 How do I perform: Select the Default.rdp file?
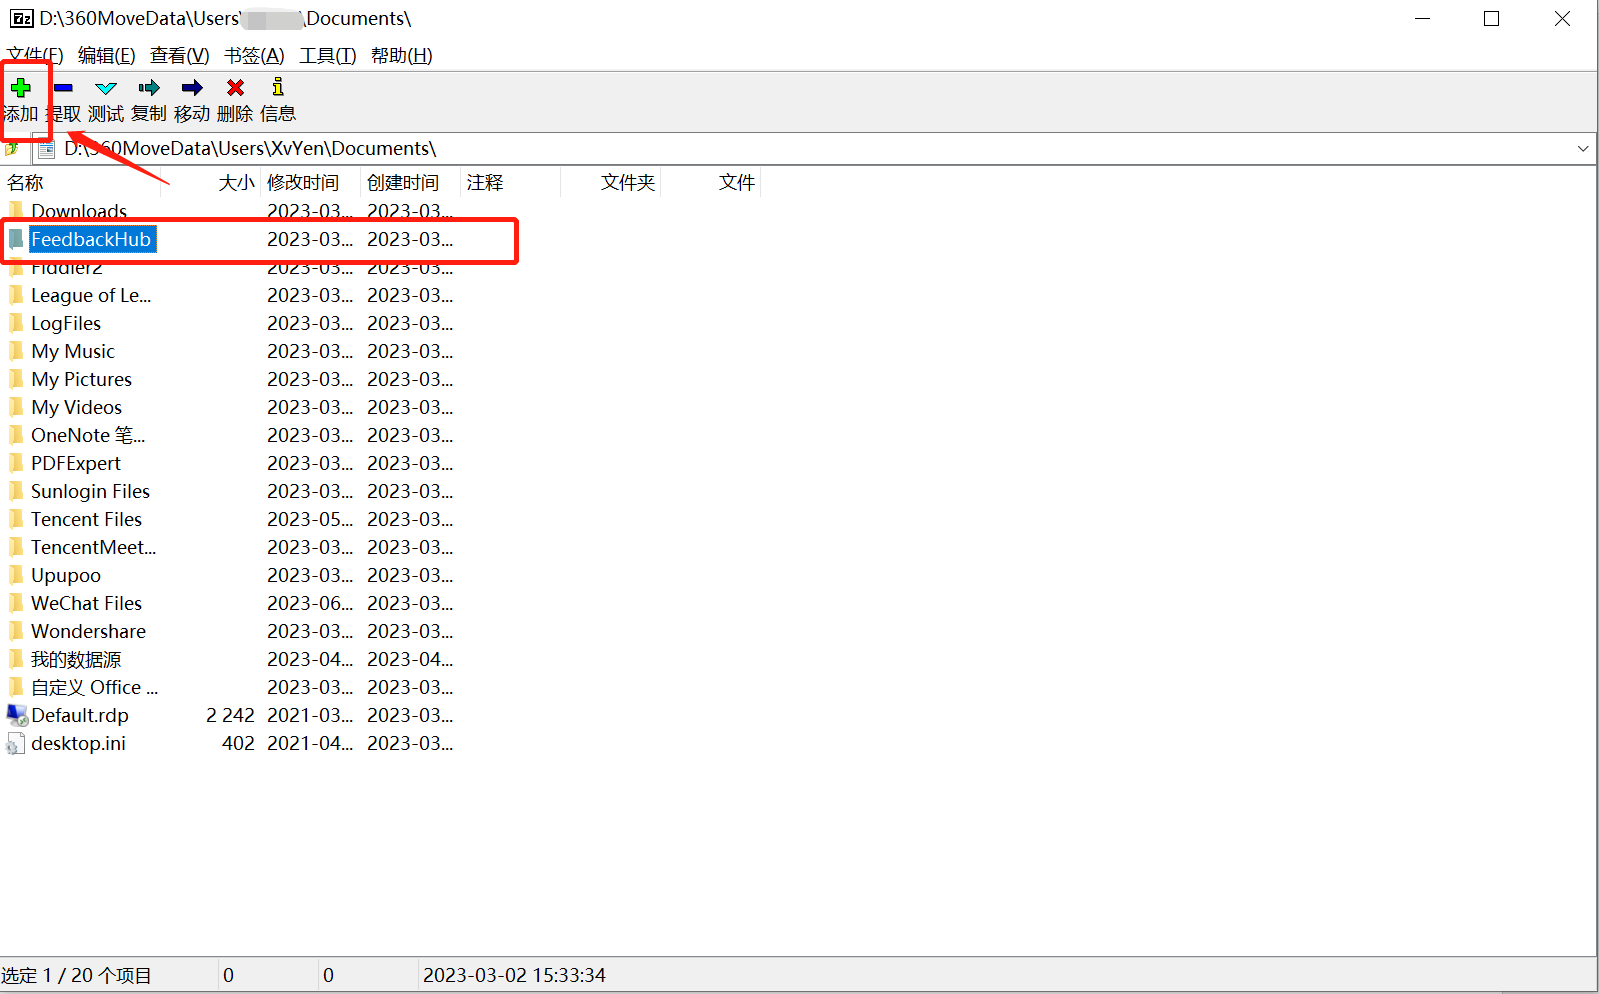point(80,715)
